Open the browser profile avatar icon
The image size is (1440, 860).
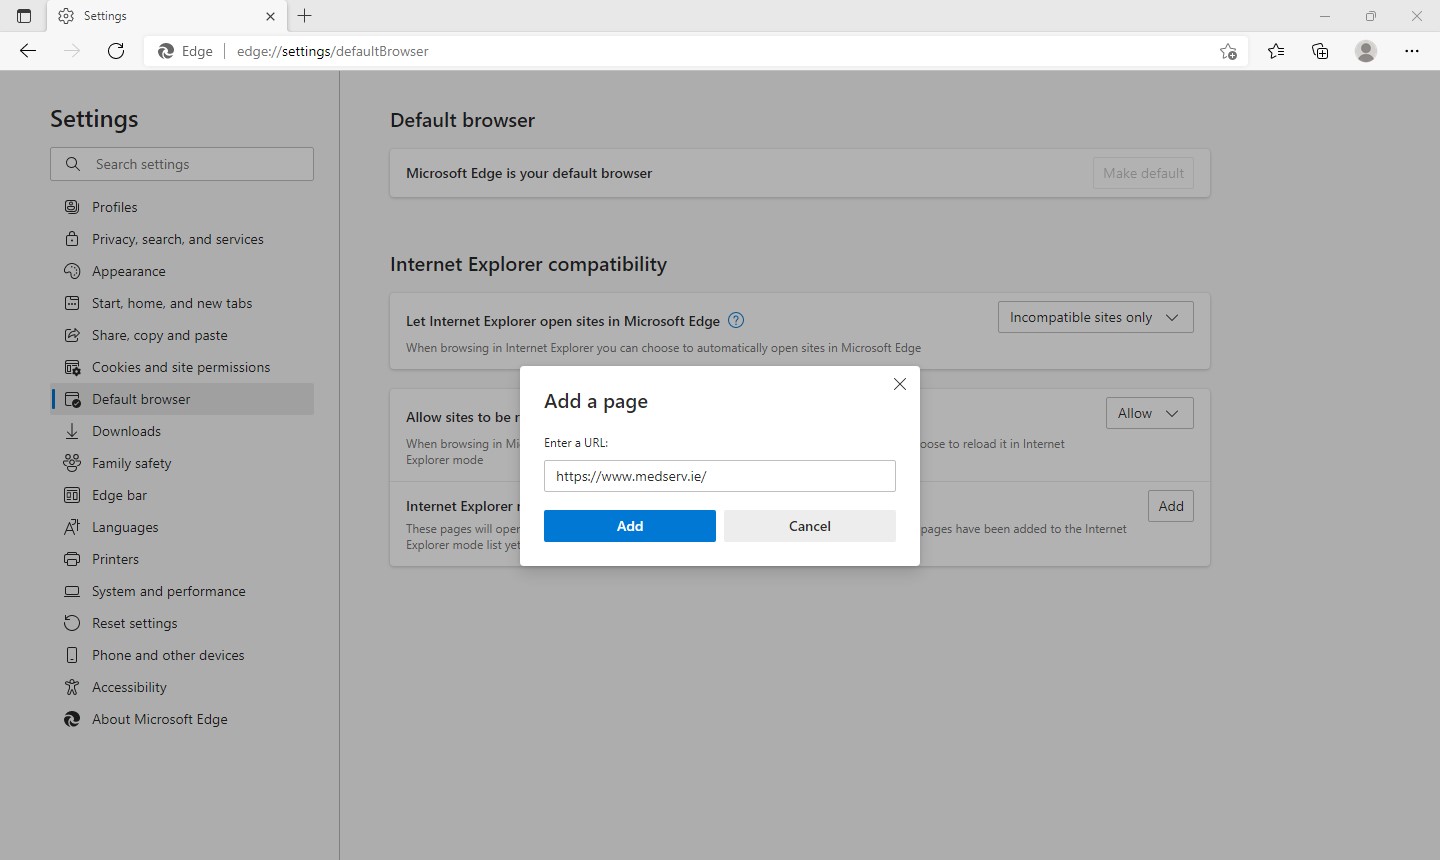coord(1366,51)
